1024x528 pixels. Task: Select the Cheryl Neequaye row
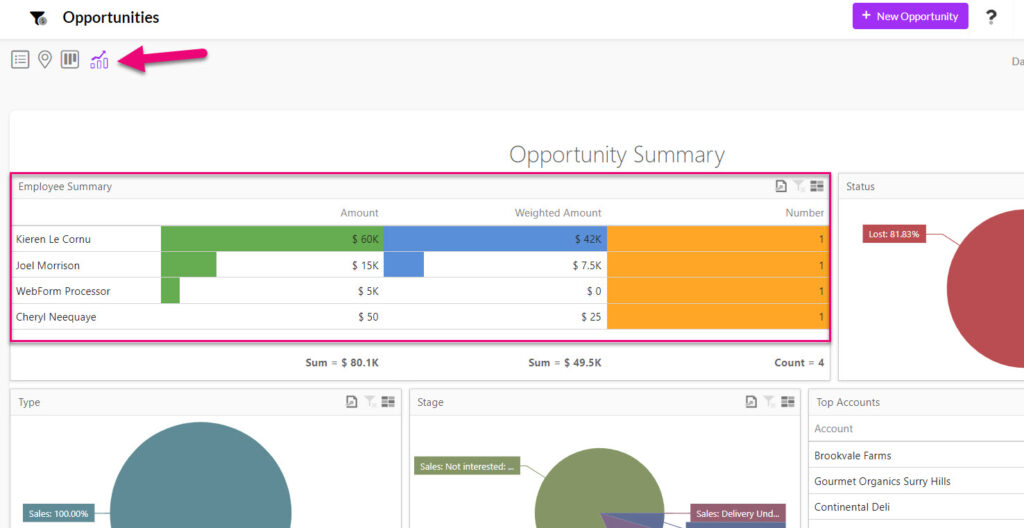point(420,317)
